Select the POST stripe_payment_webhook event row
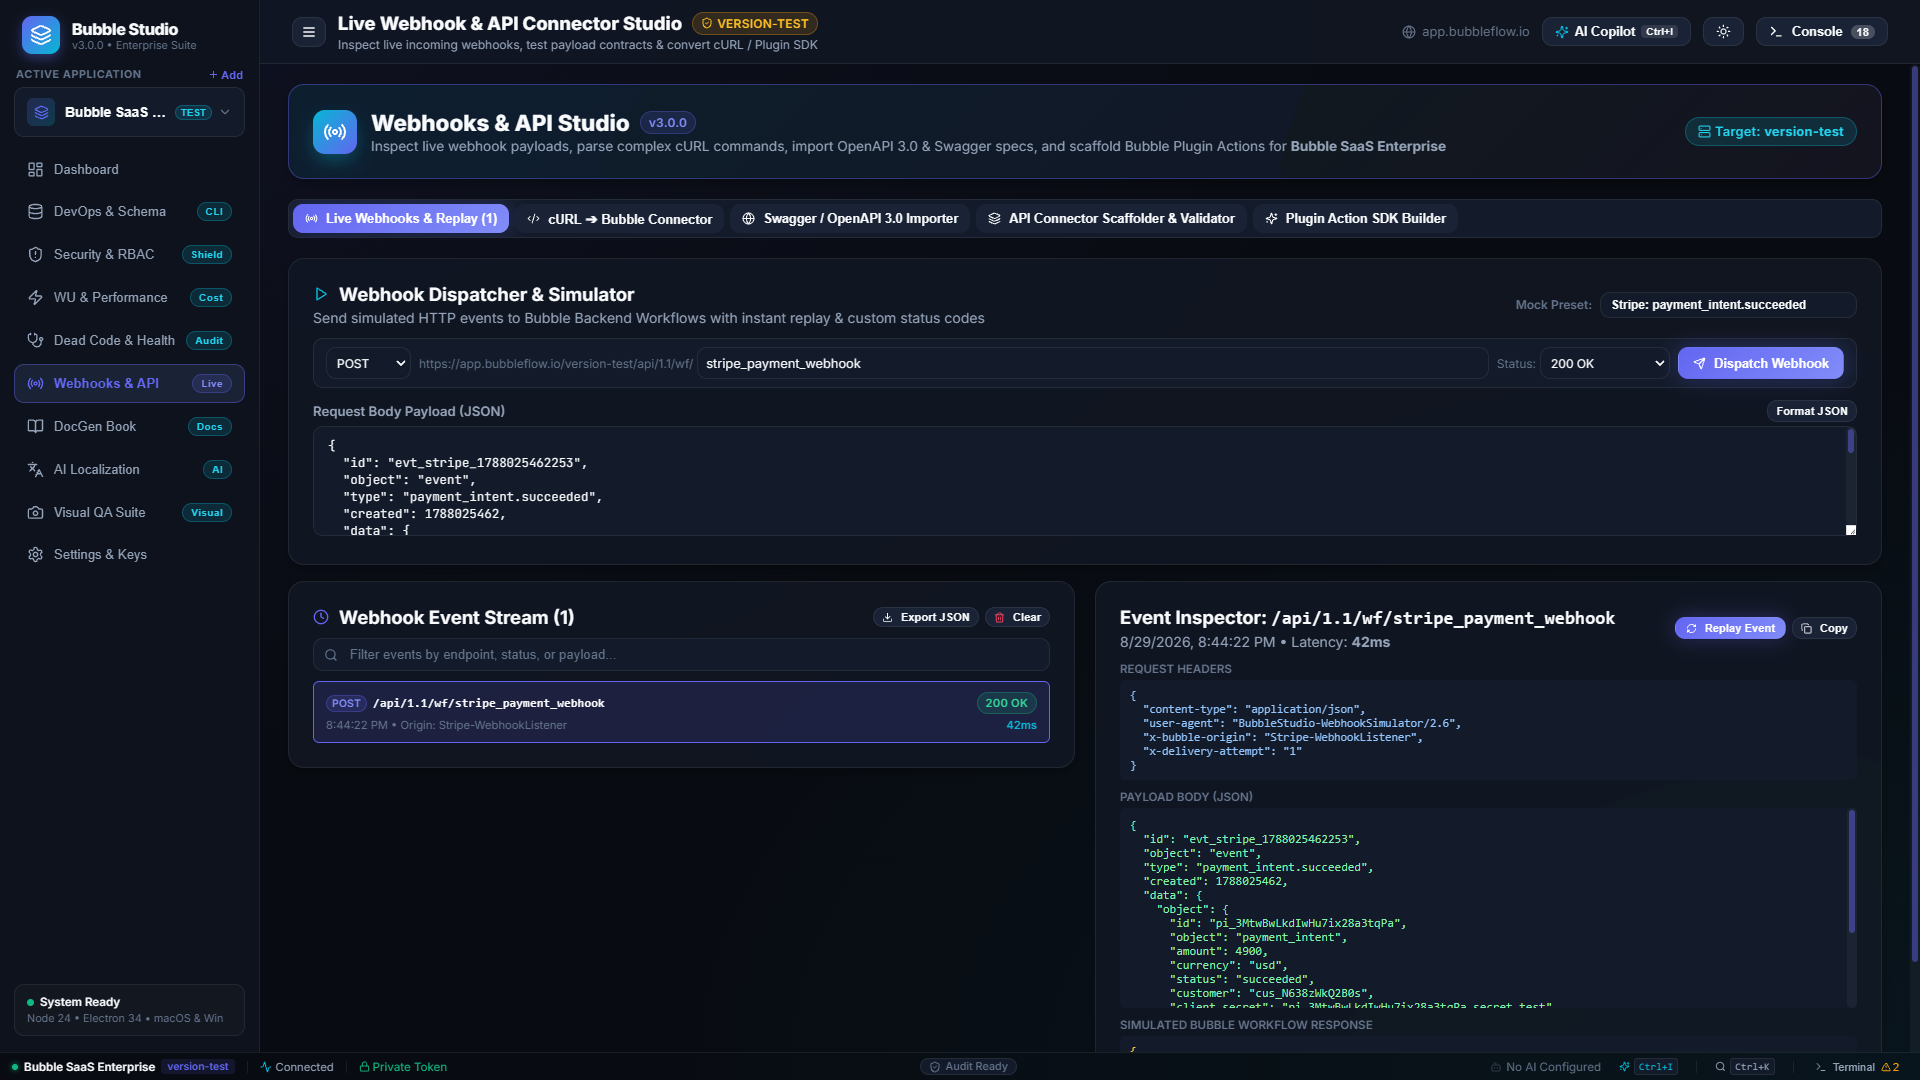 click(681, 713)
